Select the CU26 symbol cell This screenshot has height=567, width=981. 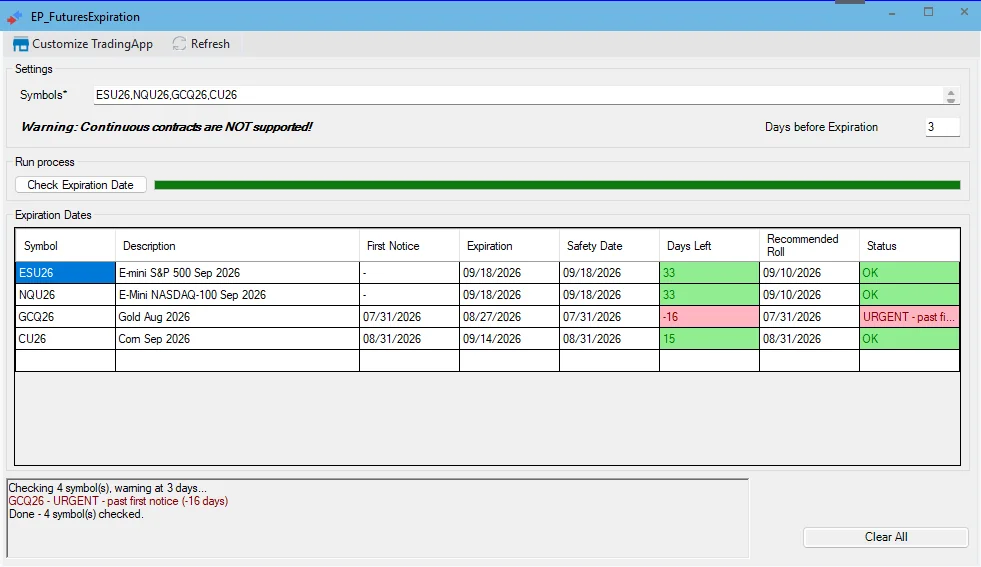pyautogui.click(x=65, y=339)
